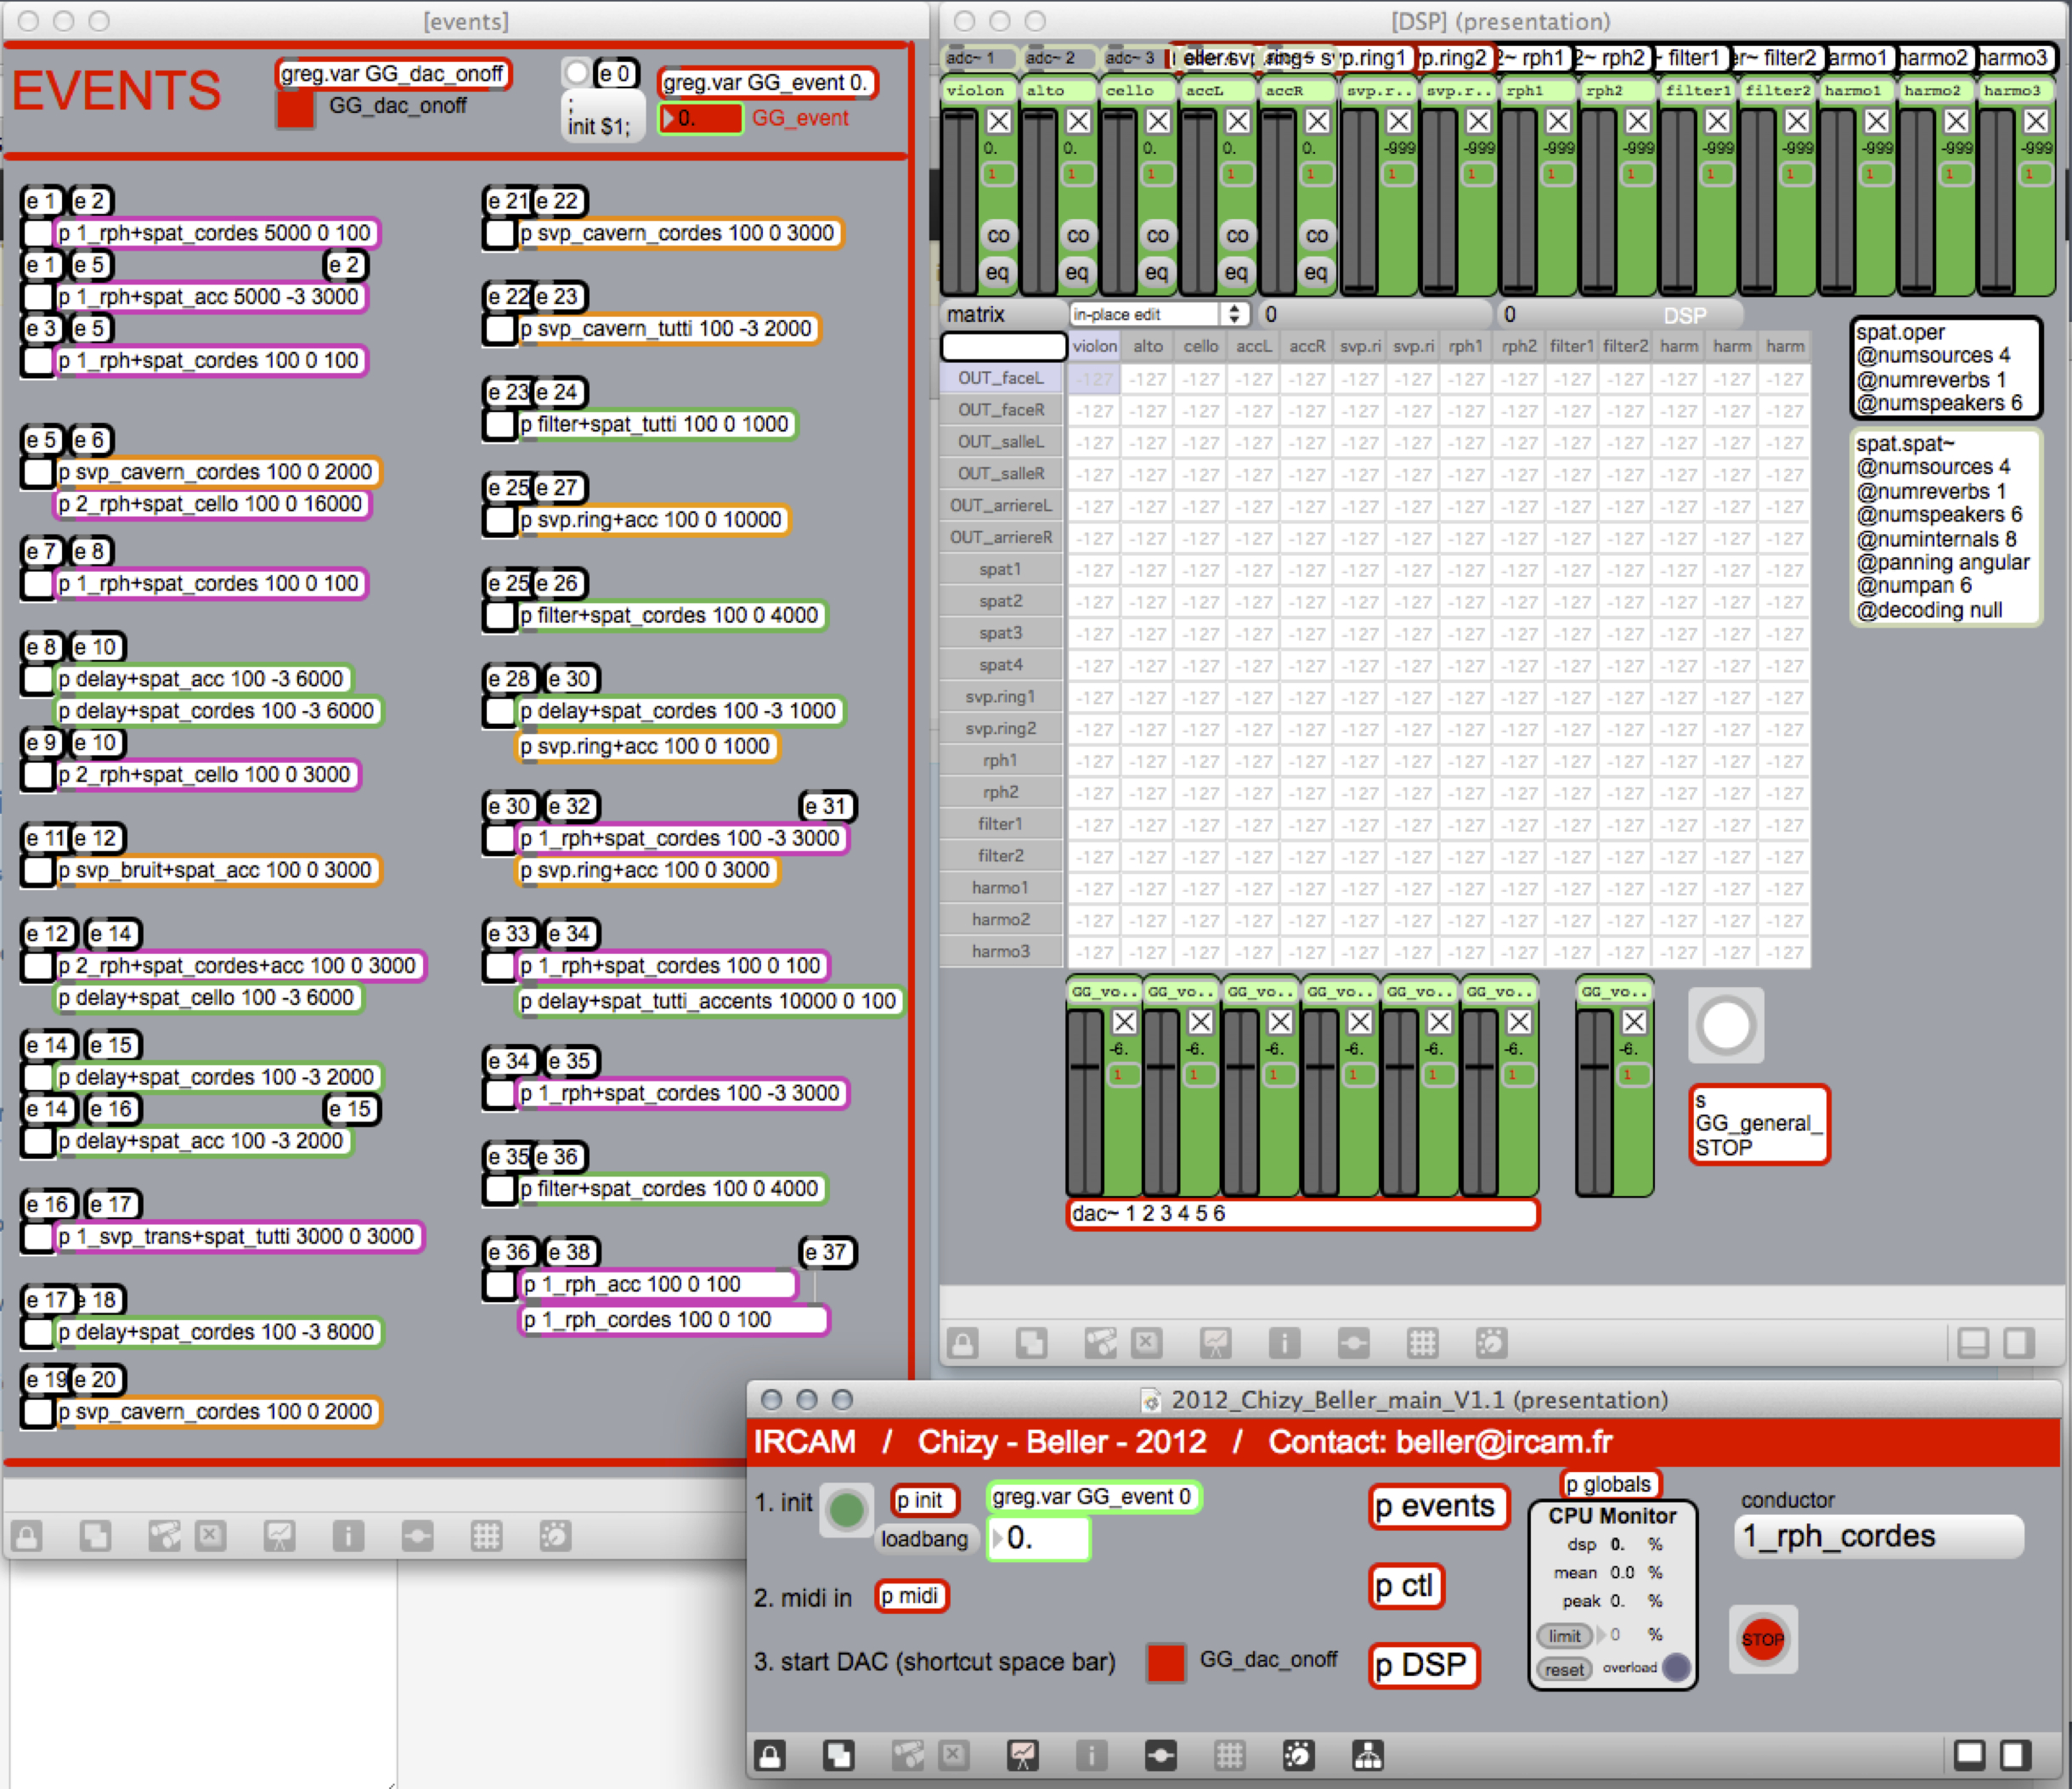Click the eq button on the accR channel
Screen dimensions: 2072x1789
click(x=1316, y=272)
